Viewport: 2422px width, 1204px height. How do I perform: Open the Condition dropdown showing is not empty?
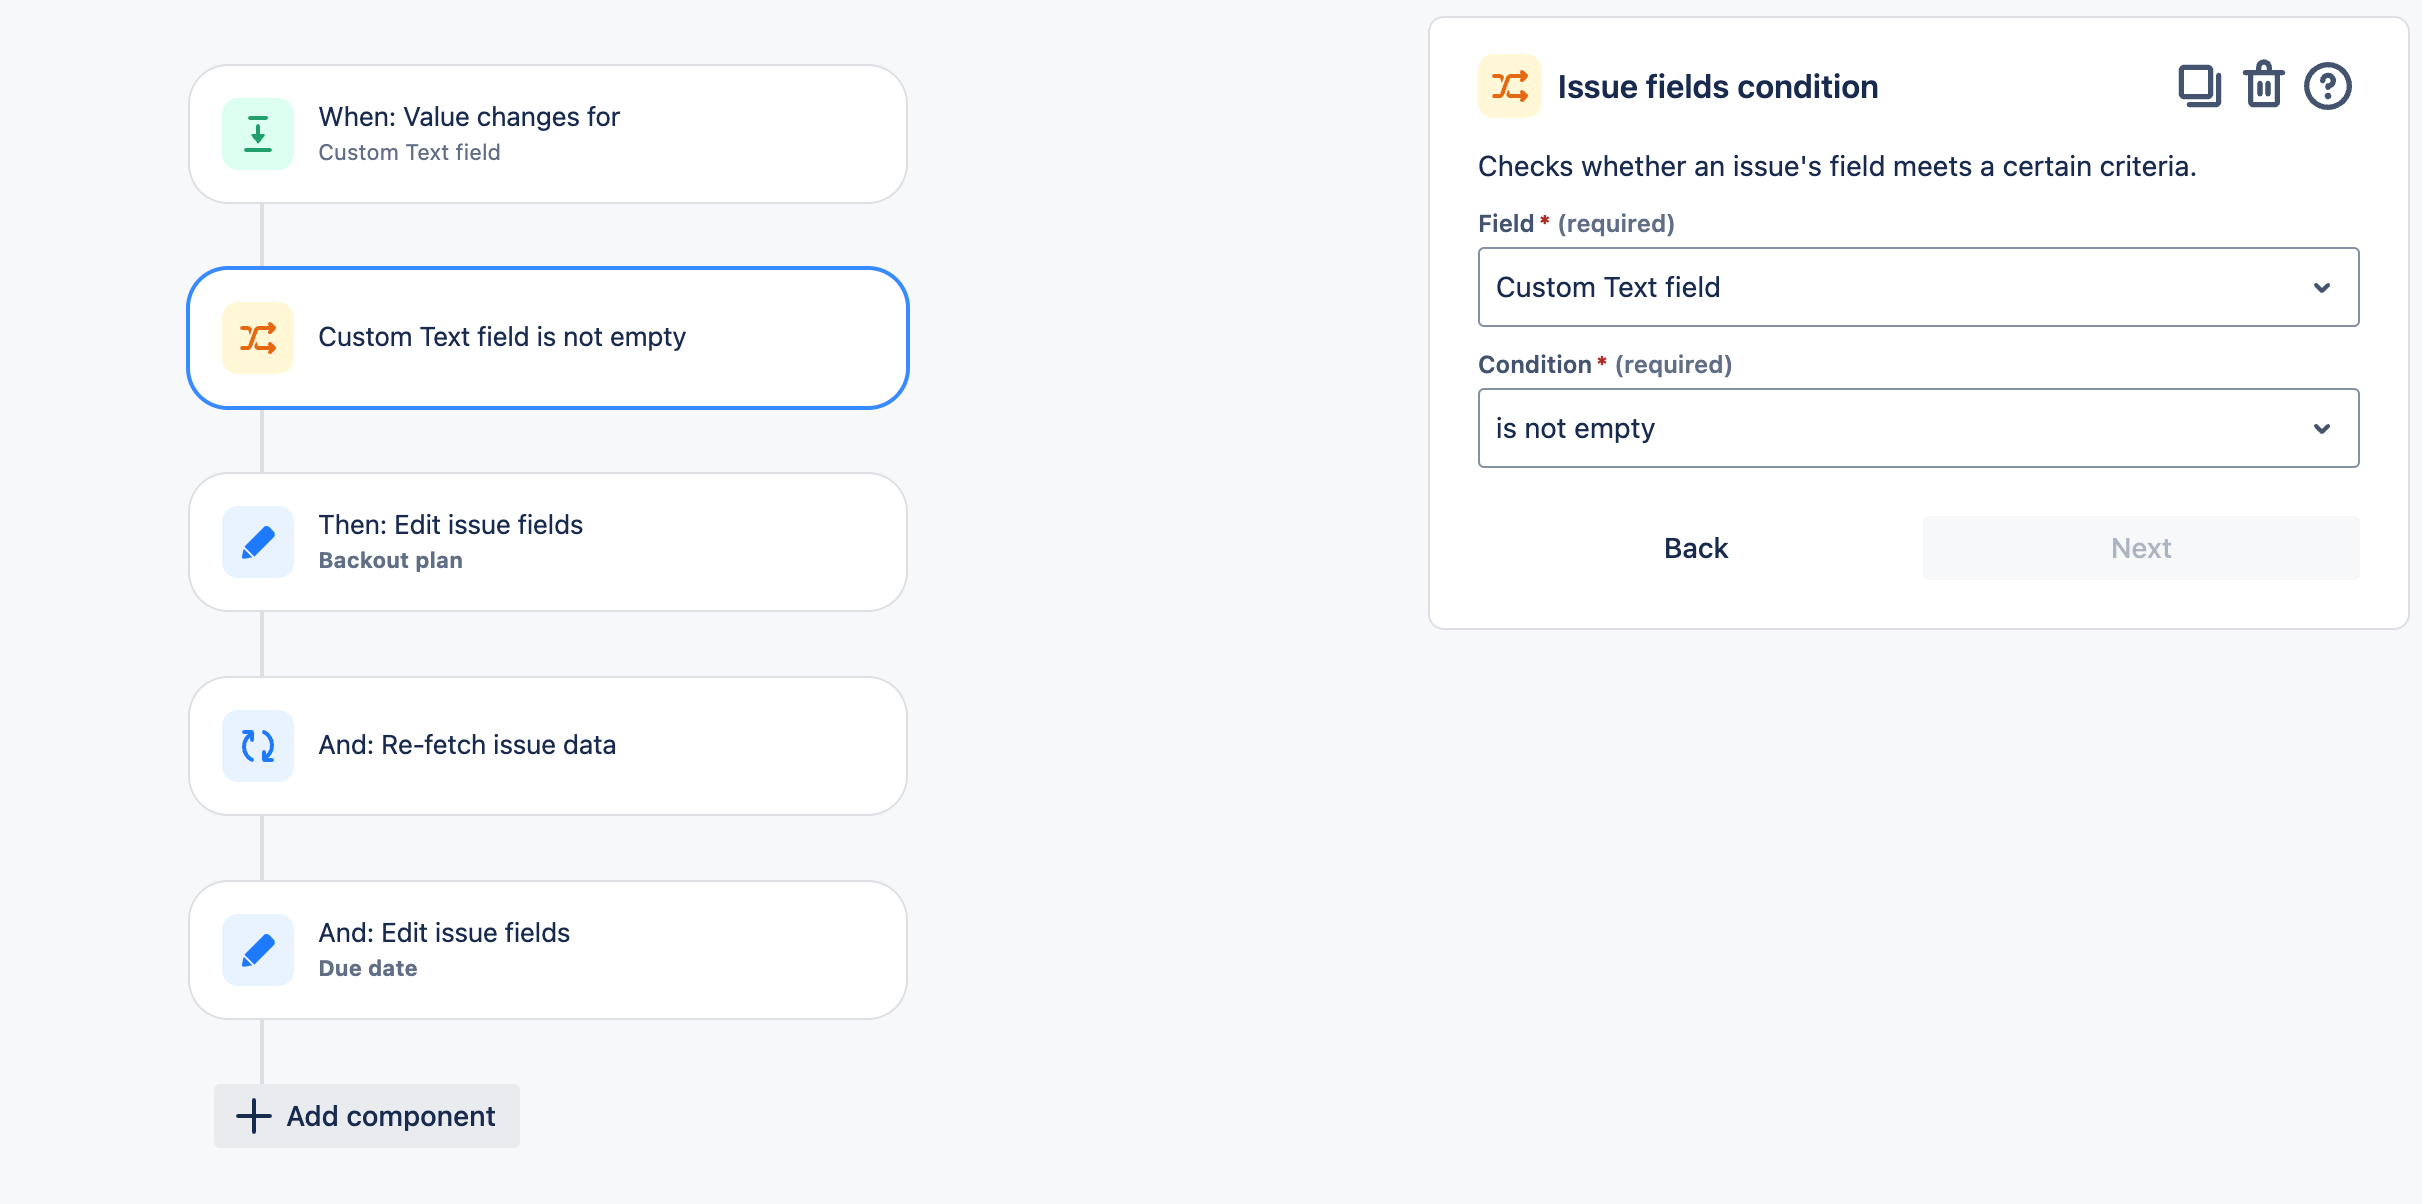(1900, 428)
